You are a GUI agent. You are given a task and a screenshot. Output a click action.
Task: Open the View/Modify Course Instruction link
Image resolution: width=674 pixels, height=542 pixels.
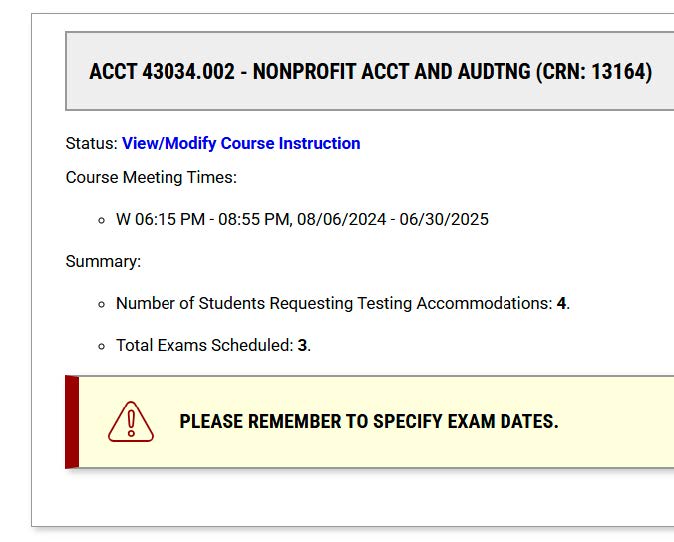pos(241,144)
